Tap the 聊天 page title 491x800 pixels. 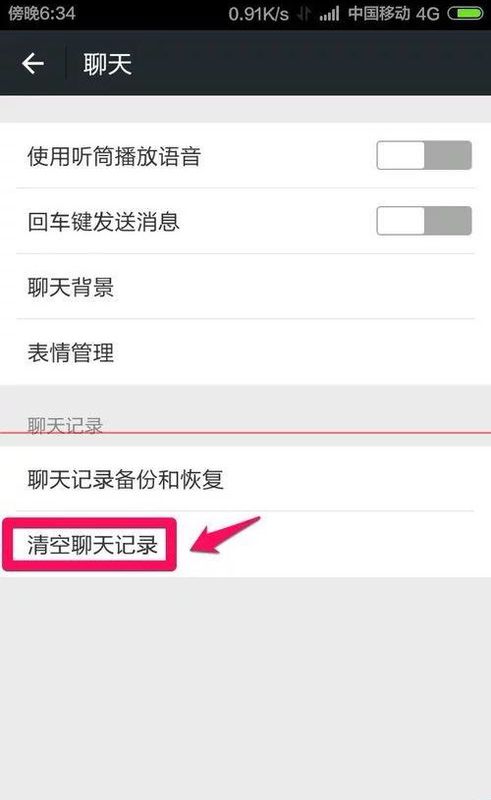click(x=107, y=64)
